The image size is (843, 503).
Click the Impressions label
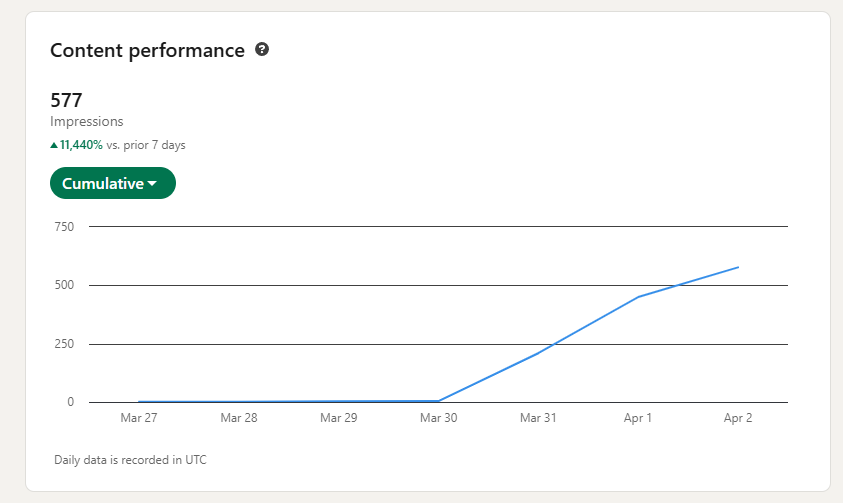click(x=86, y=121)
